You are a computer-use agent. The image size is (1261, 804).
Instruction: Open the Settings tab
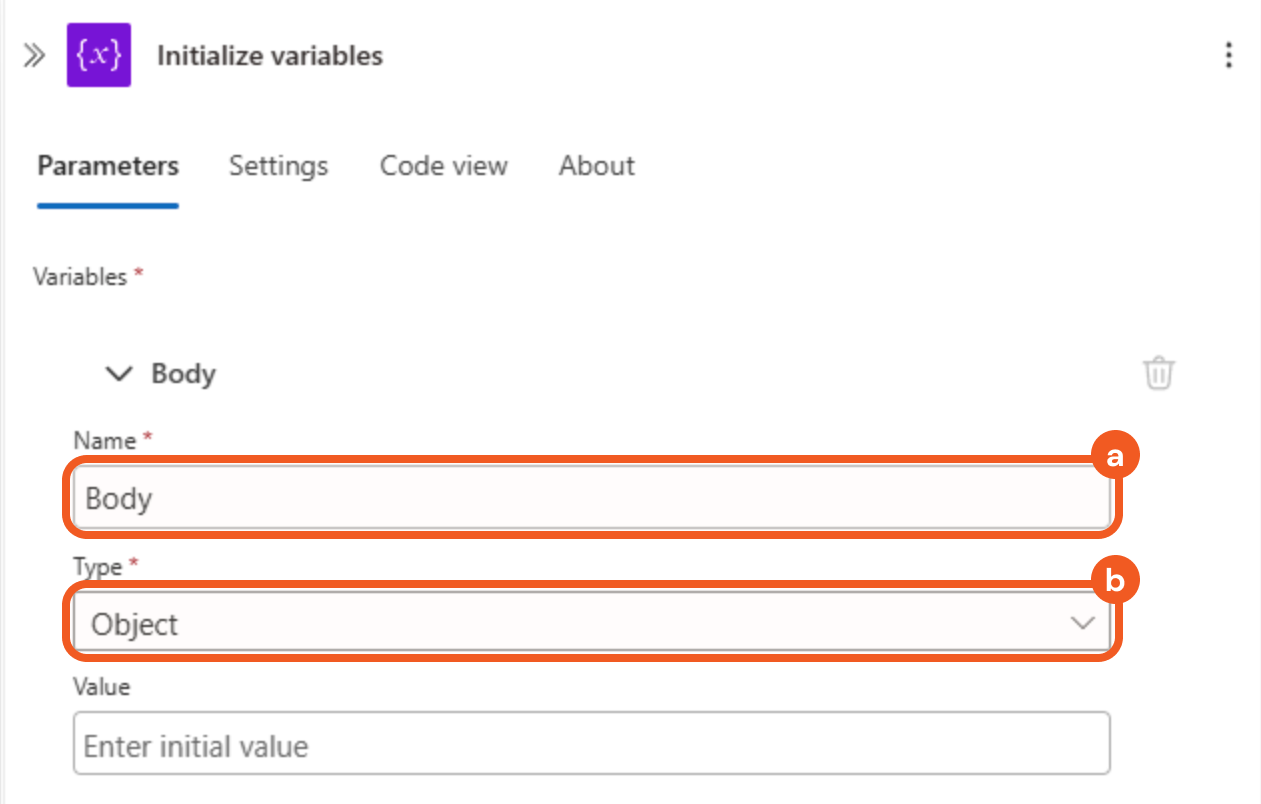coord(278,166)
